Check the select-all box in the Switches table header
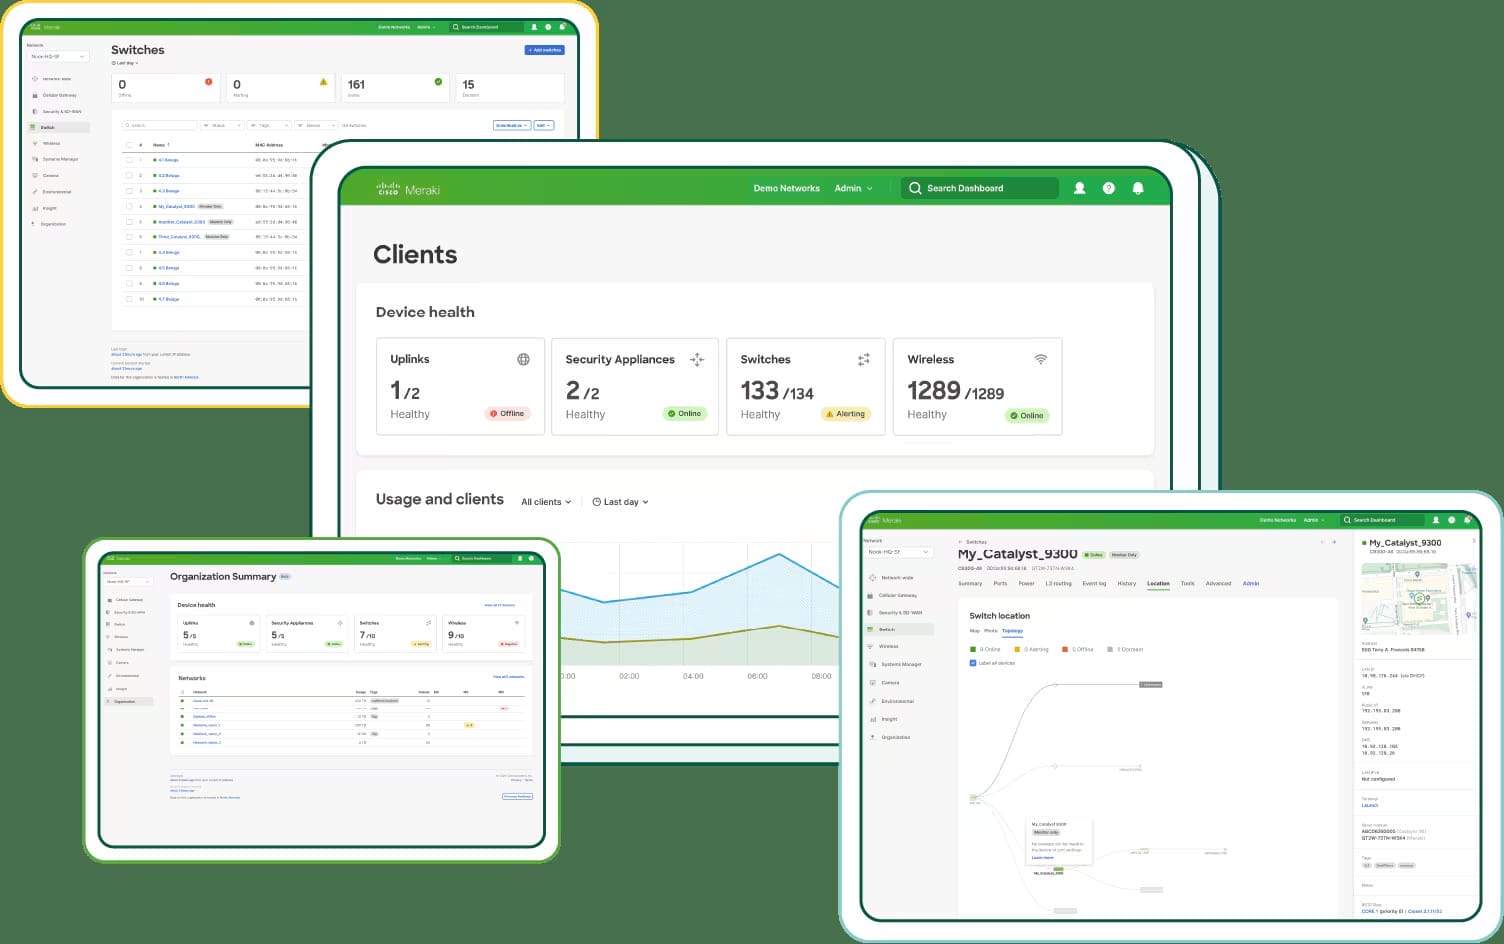 click(129, 145)
